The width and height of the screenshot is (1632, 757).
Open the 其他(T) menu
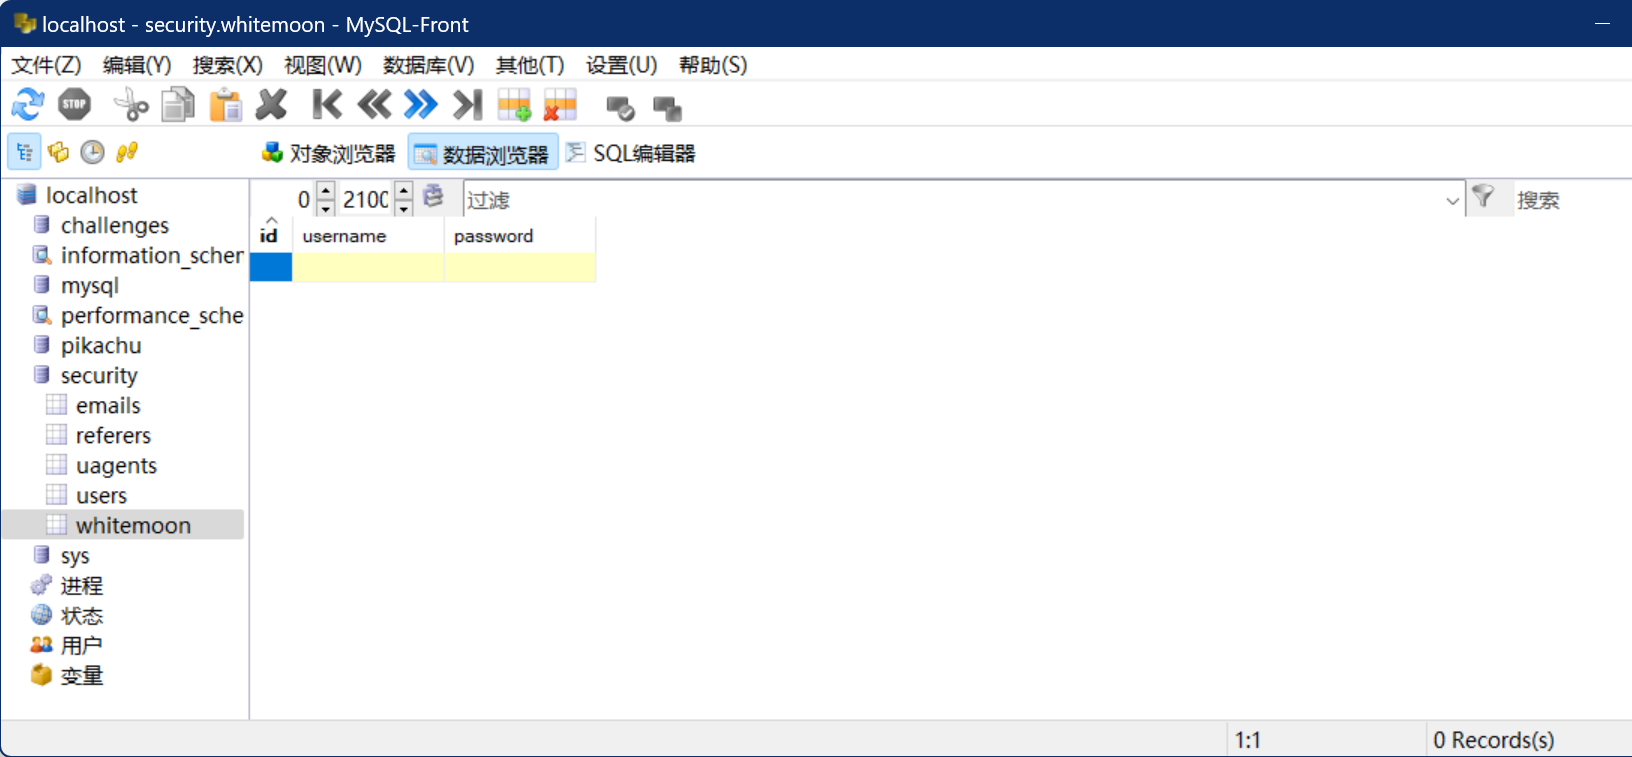[x=530, y=65]
